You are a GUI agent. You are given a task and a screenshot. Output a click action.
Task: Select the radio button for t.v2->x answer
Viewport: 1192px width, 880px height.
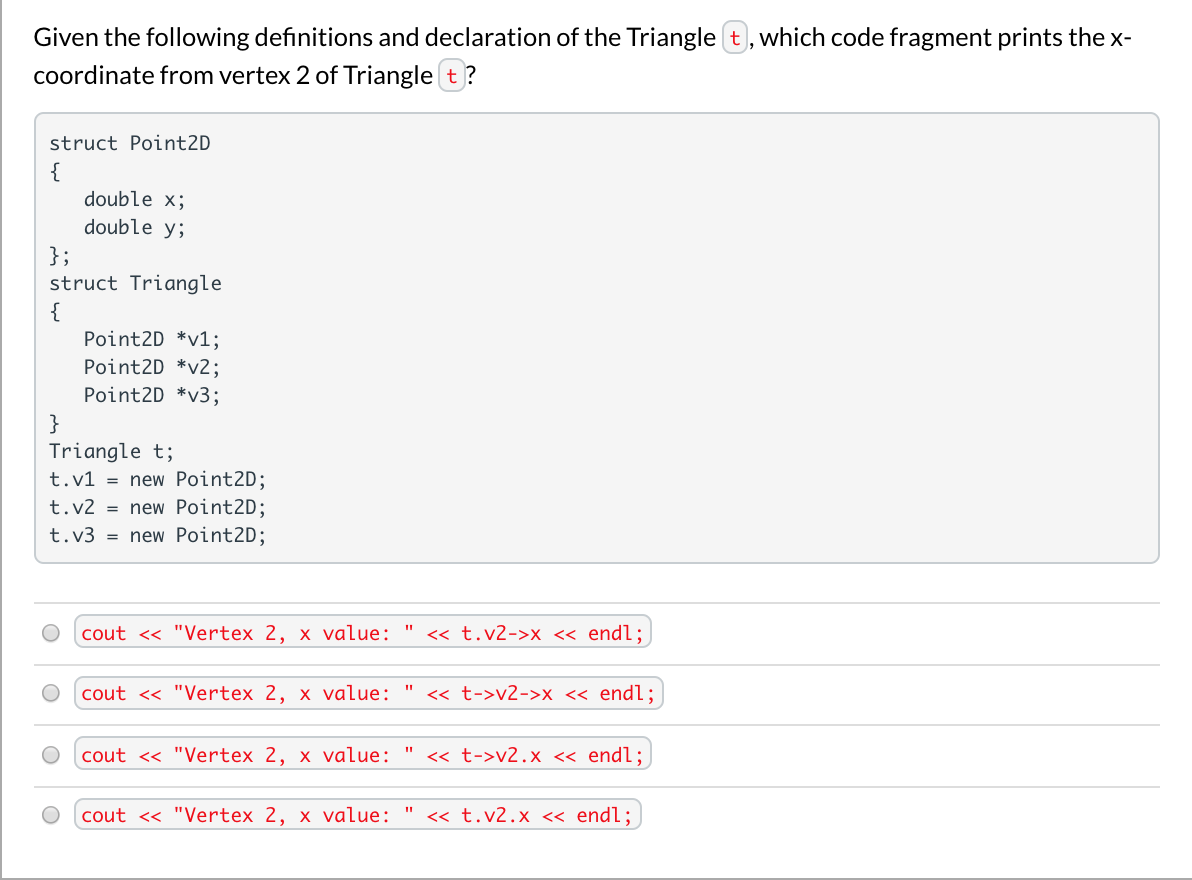[x=50, y=632]
